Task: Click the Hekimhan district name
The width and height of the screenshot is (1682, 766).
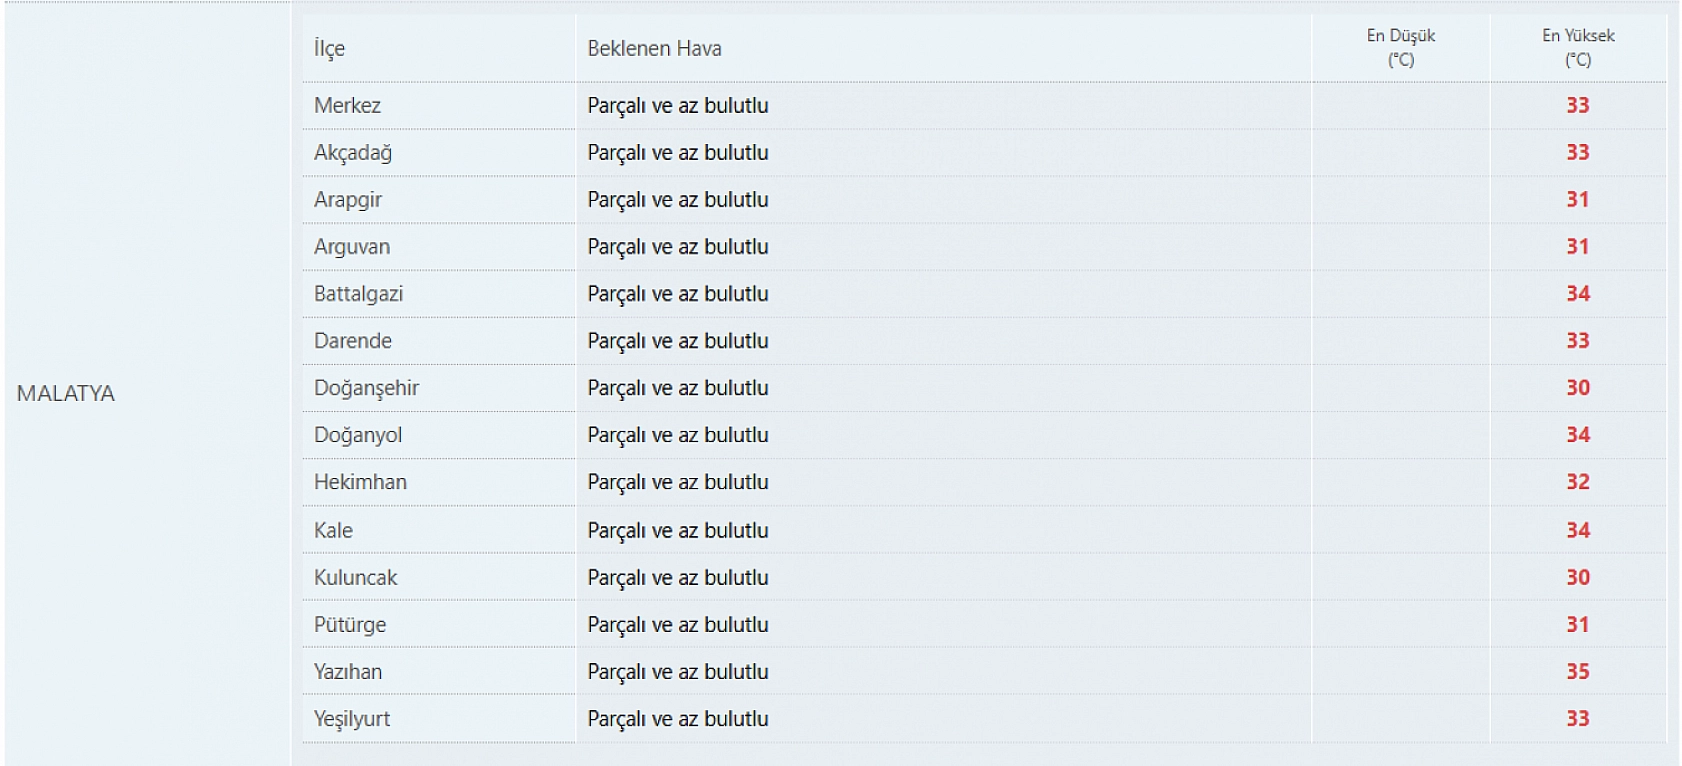Action: [x=360, y=481]
